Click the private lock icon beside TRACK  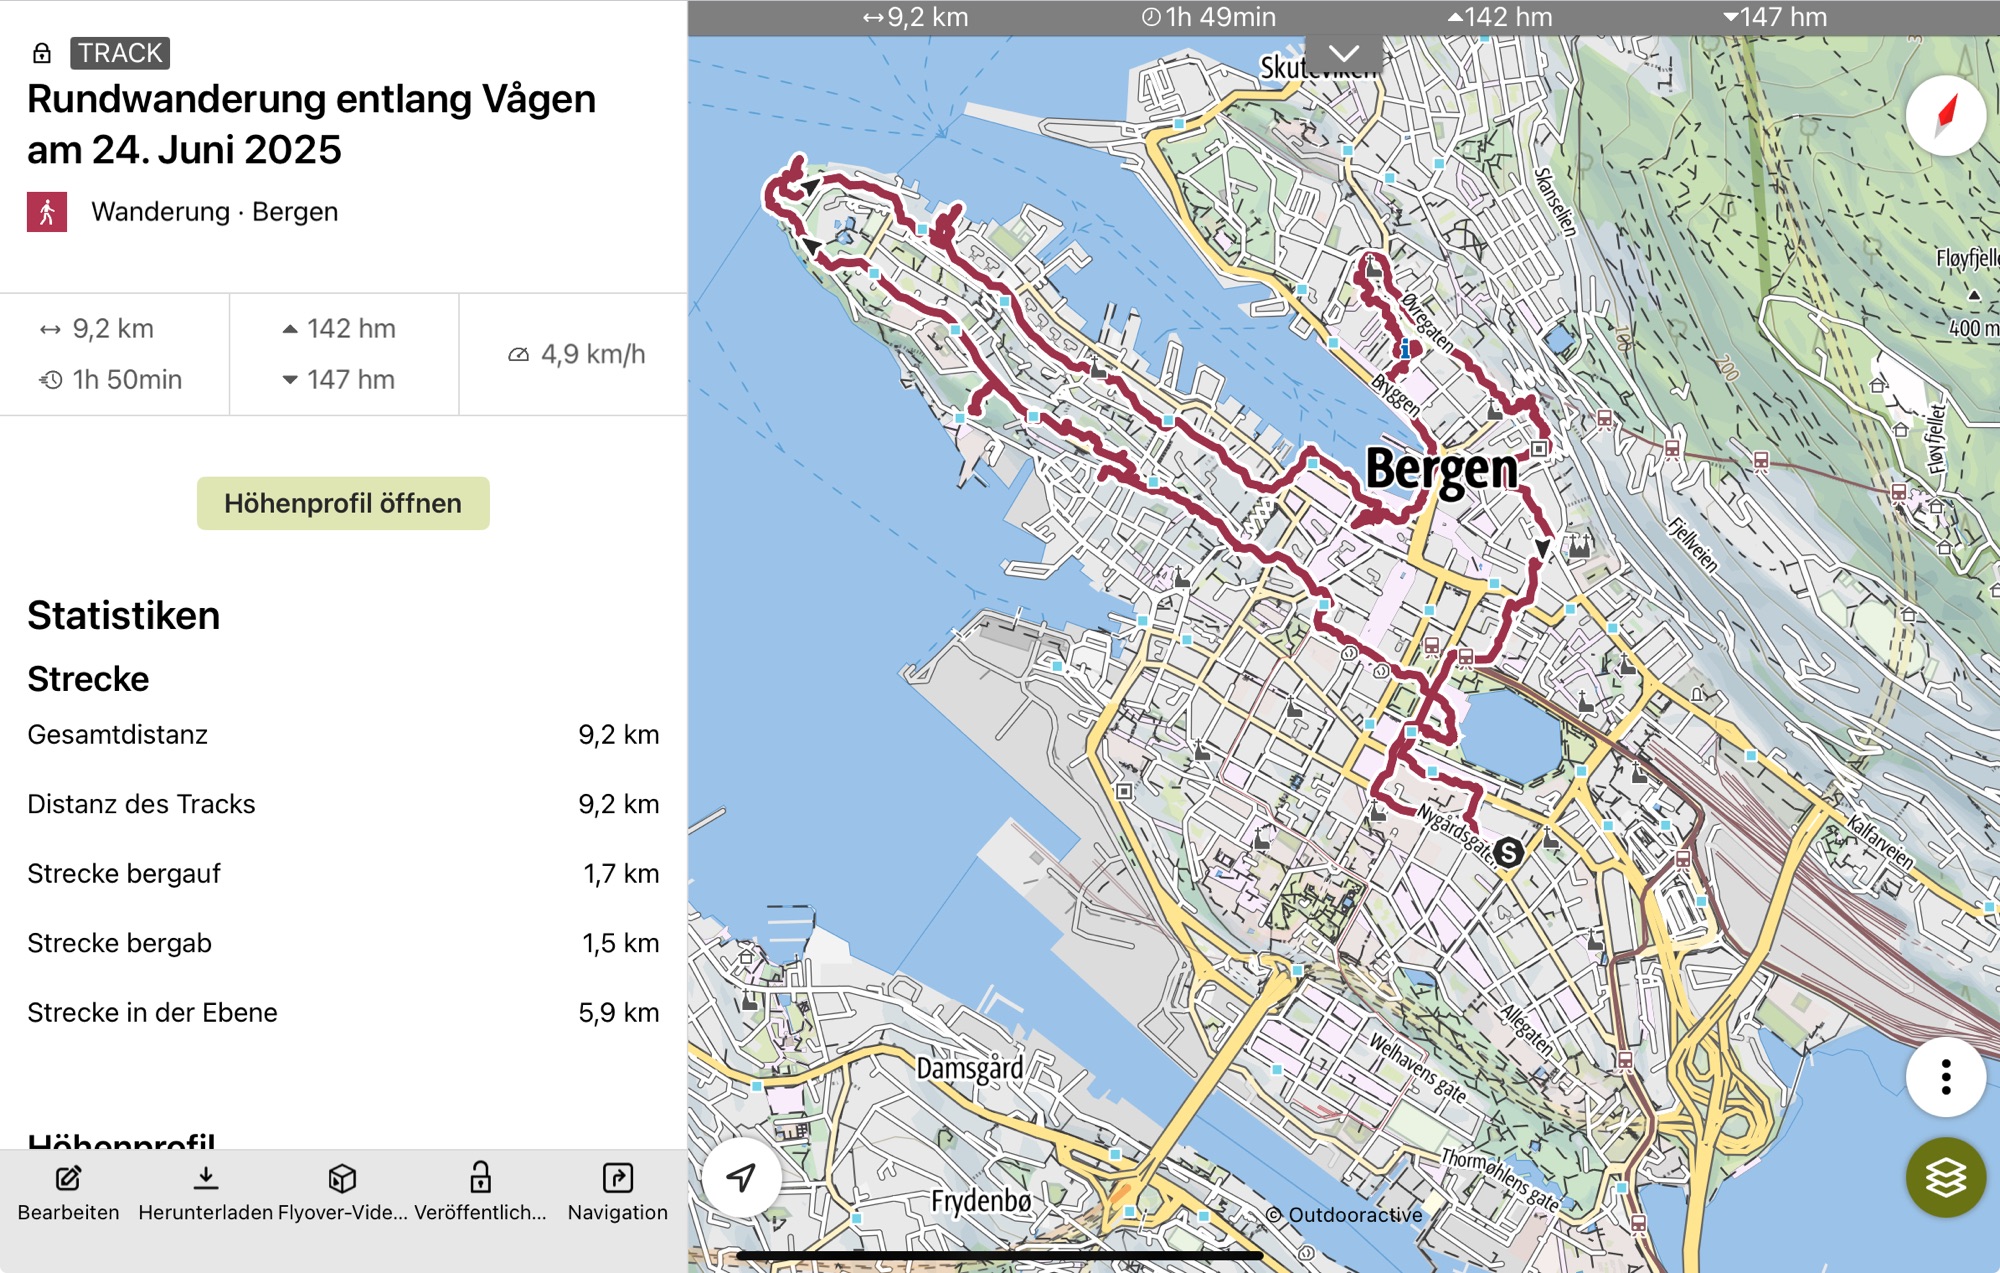pyautogui.click(x=42, y=53)
